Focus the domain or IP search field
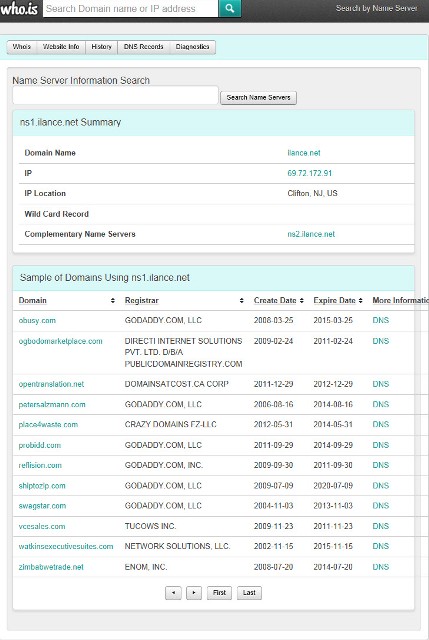 tap(131, 9)
